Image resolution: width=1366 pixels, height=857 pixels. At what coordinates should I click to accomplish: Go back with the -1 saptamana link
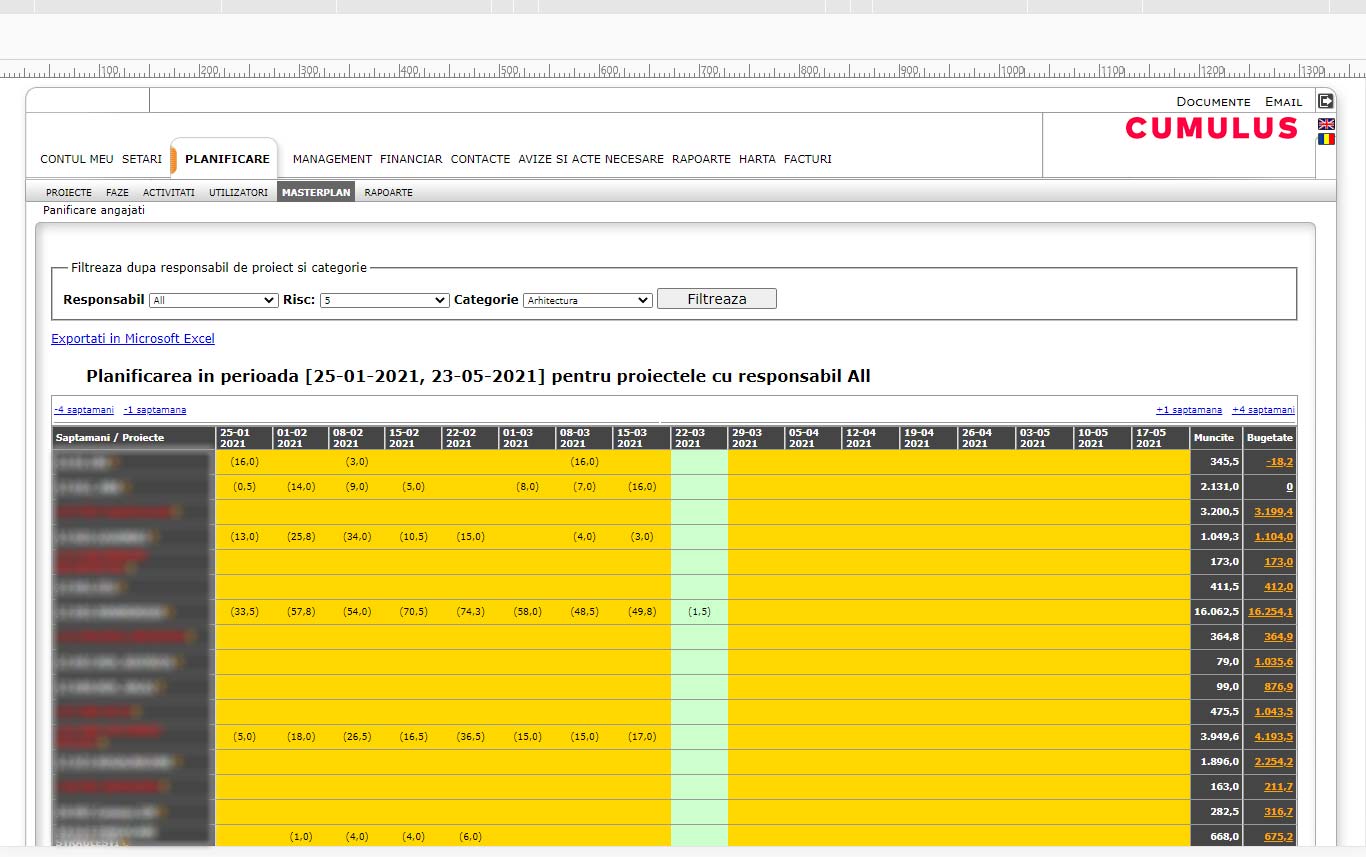click(x=155, y=410)
